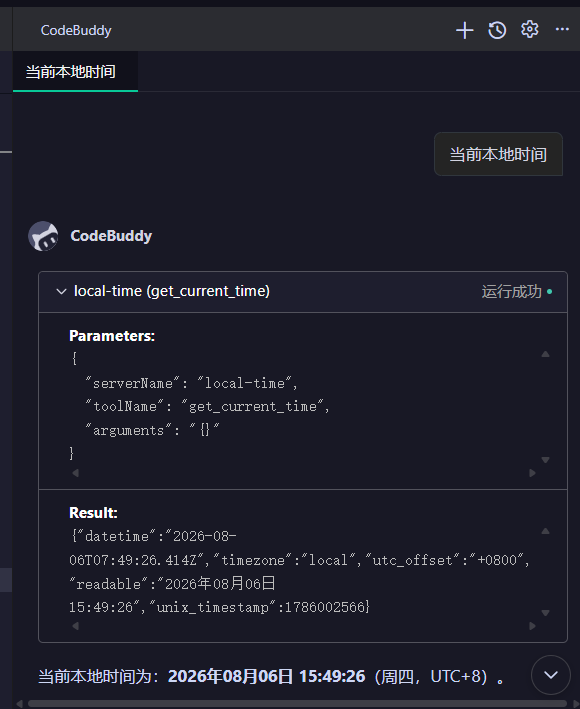The image size is (580, 709).
Task: Click the bottom horizontal panel scrollbar
Action: [297, 704]
